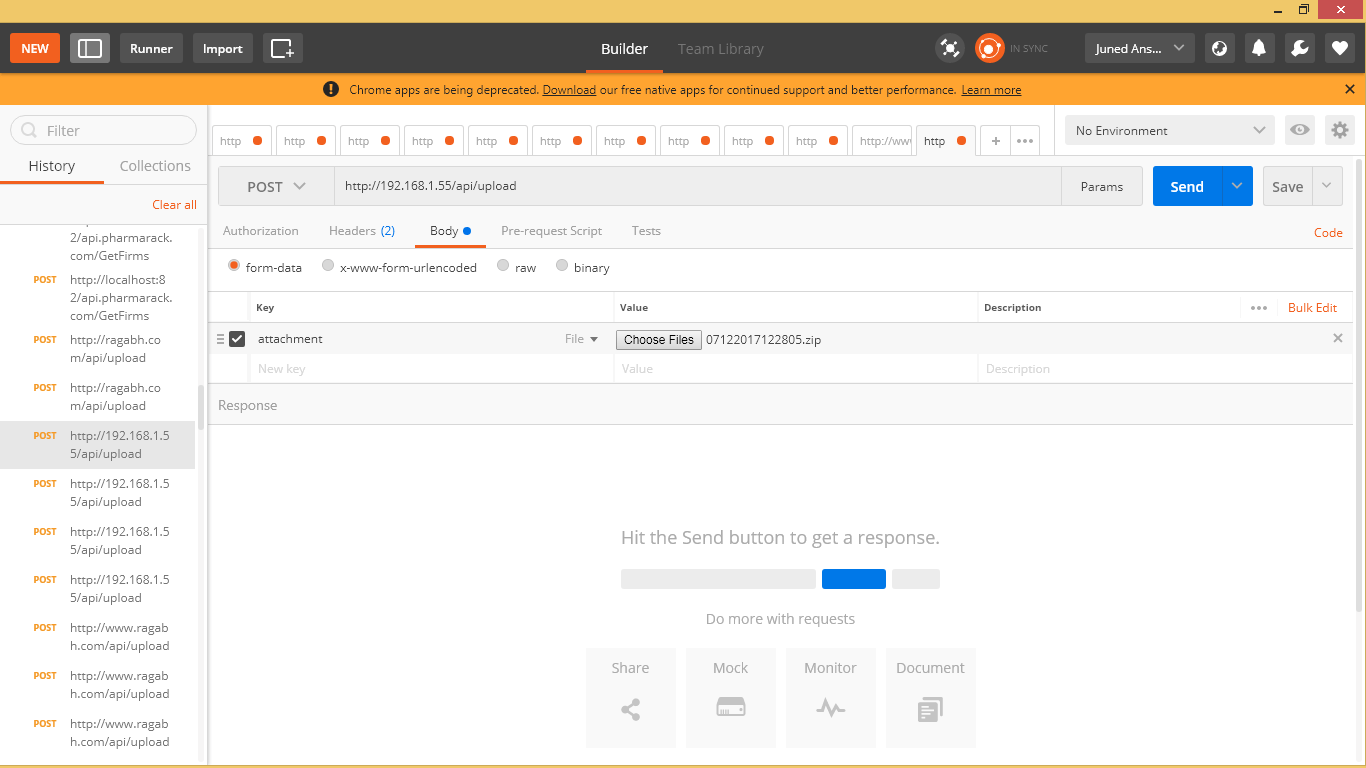This screenshot has height=768, width=1366.
Task: Open the Interceptor icon in the header
Action: 949,48
